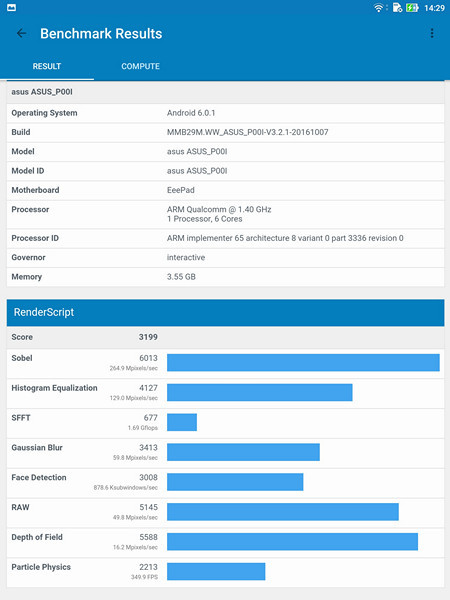The image size is (450, 600).
Task: Tap the Face Detection result bar
Action: tap(235, 482)
